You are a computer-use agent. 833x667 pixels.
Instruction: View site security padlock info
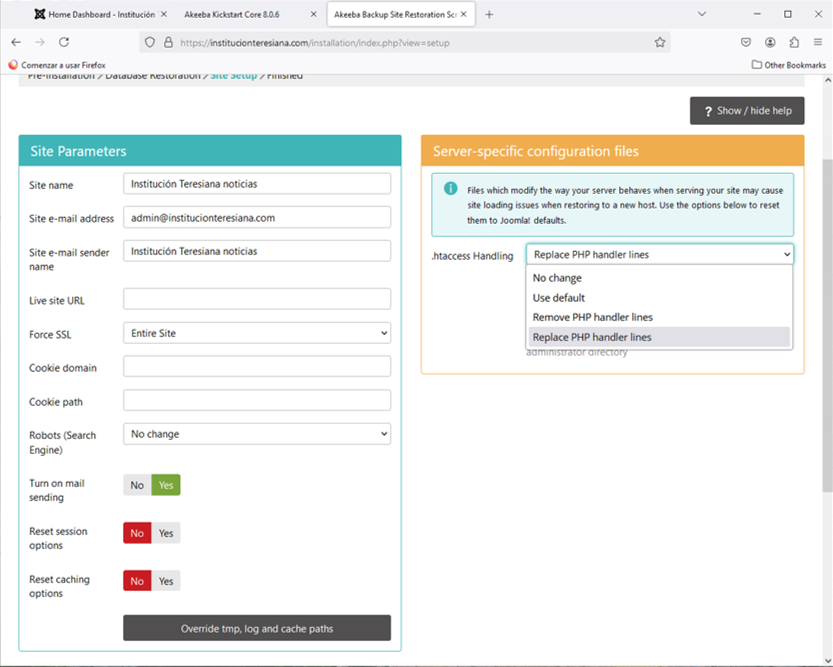(168, 42)
